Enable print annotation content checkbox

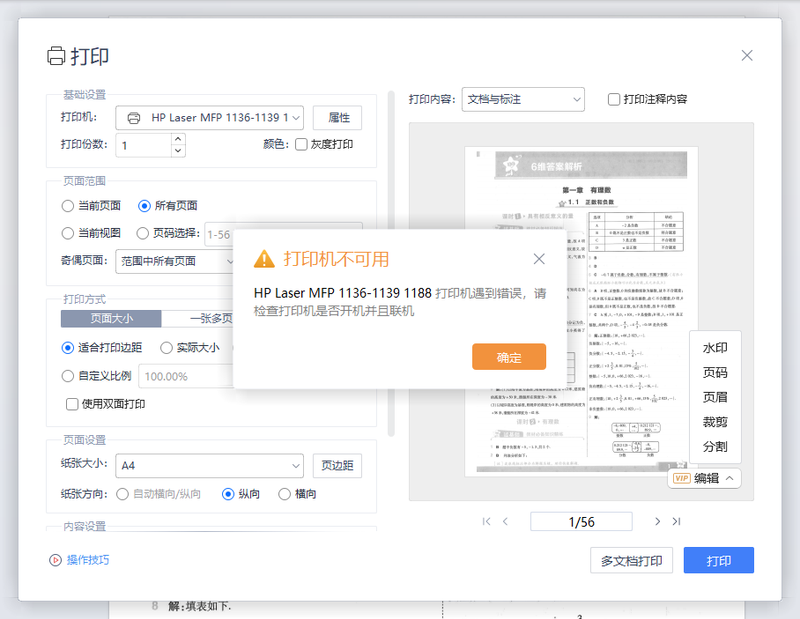pos(614,99)
